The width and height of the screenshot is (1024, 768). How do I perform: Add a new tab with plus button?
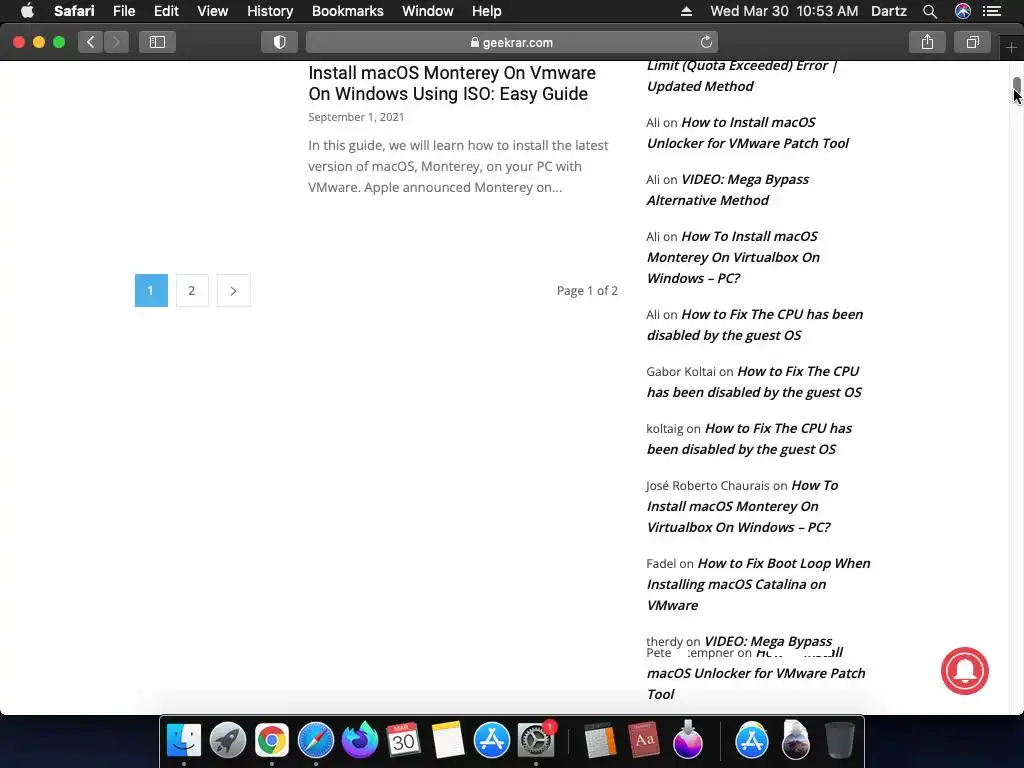pyautogui.click(x=1011, y=48)
